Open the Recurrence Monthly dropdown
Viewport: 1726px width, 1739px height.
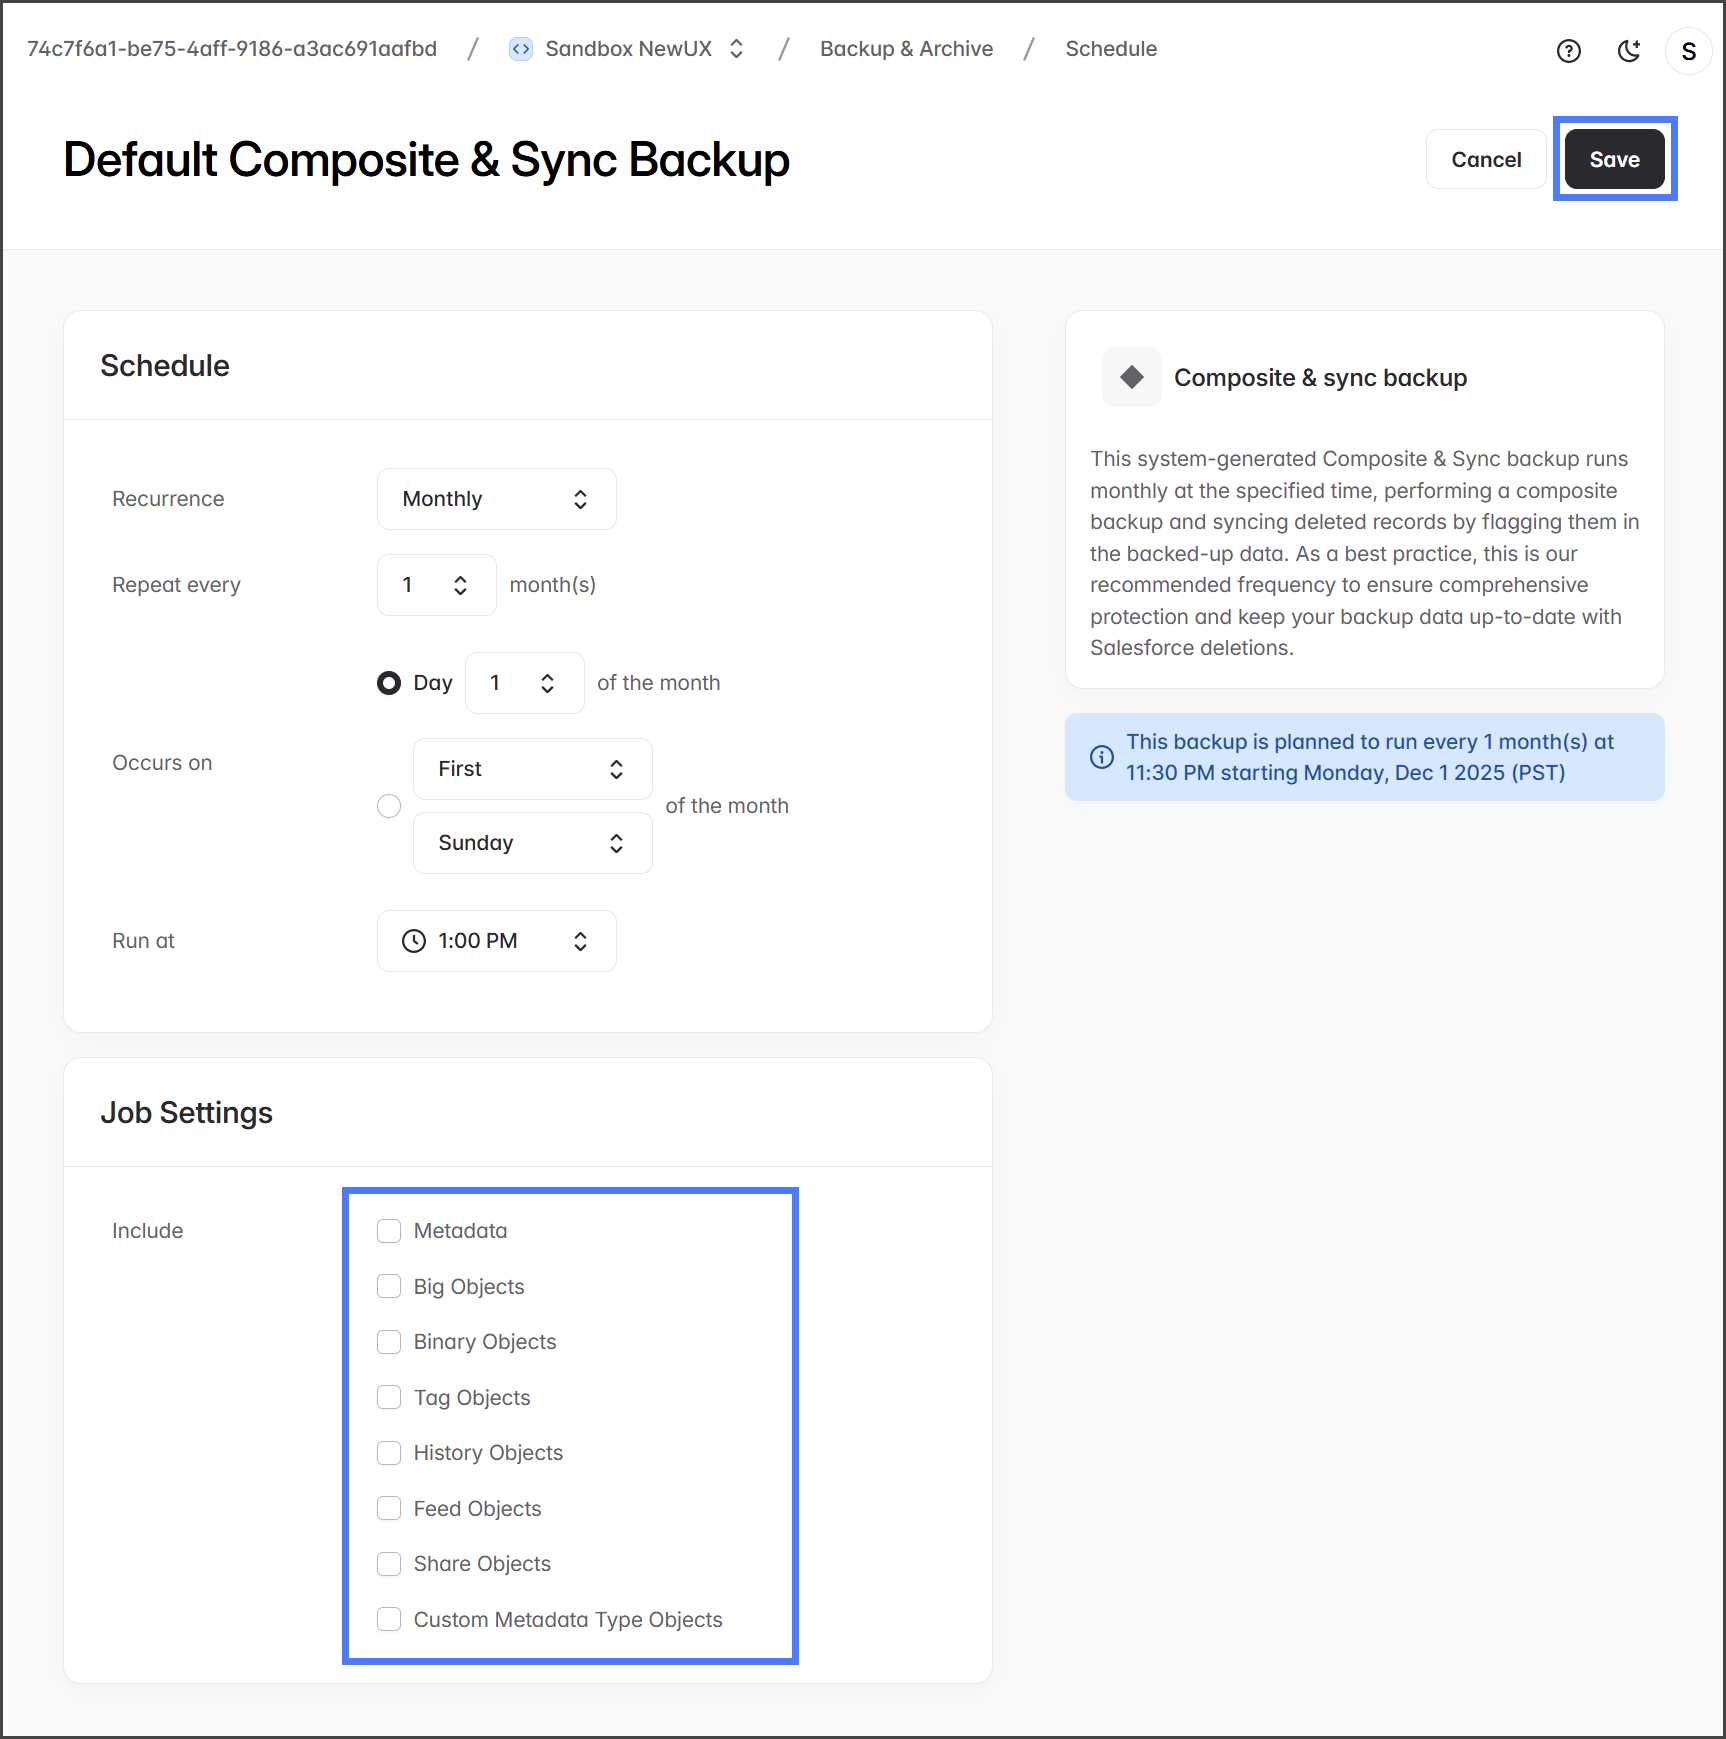pos(496,499)
